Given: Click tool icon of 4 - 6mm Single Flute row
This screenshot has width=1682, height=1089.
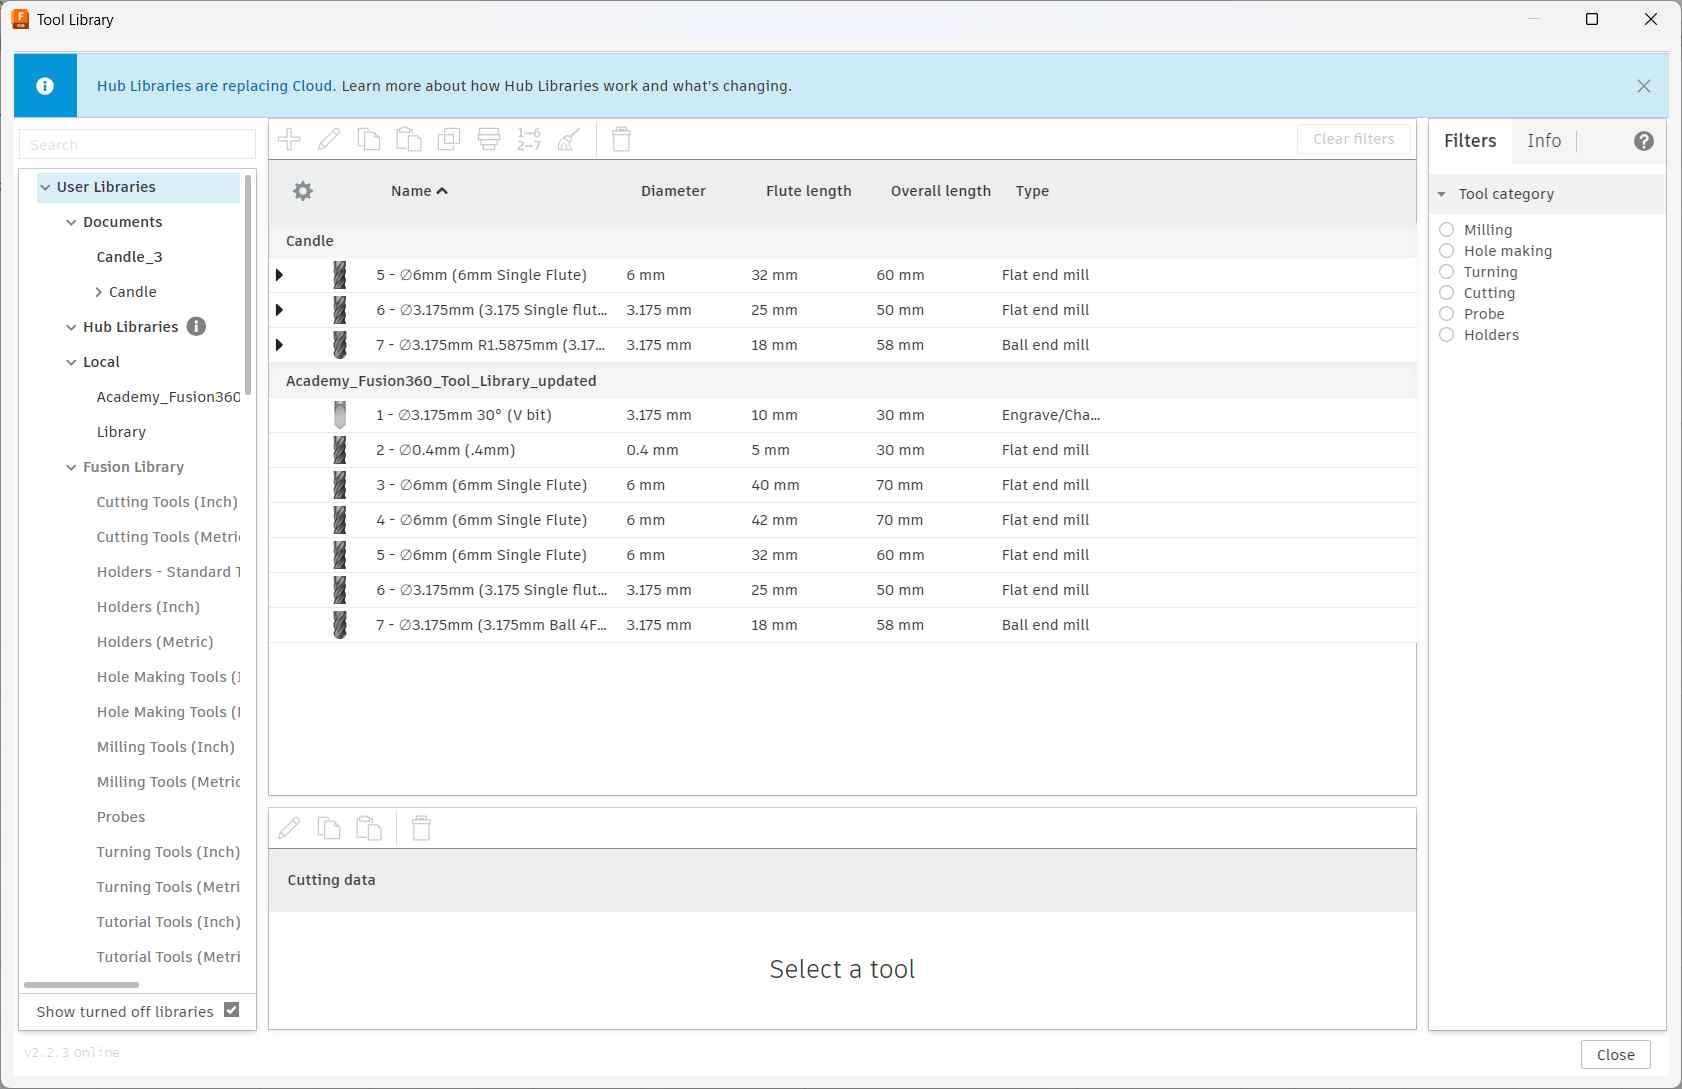Looking at the screenshot, I should point(340,520).
